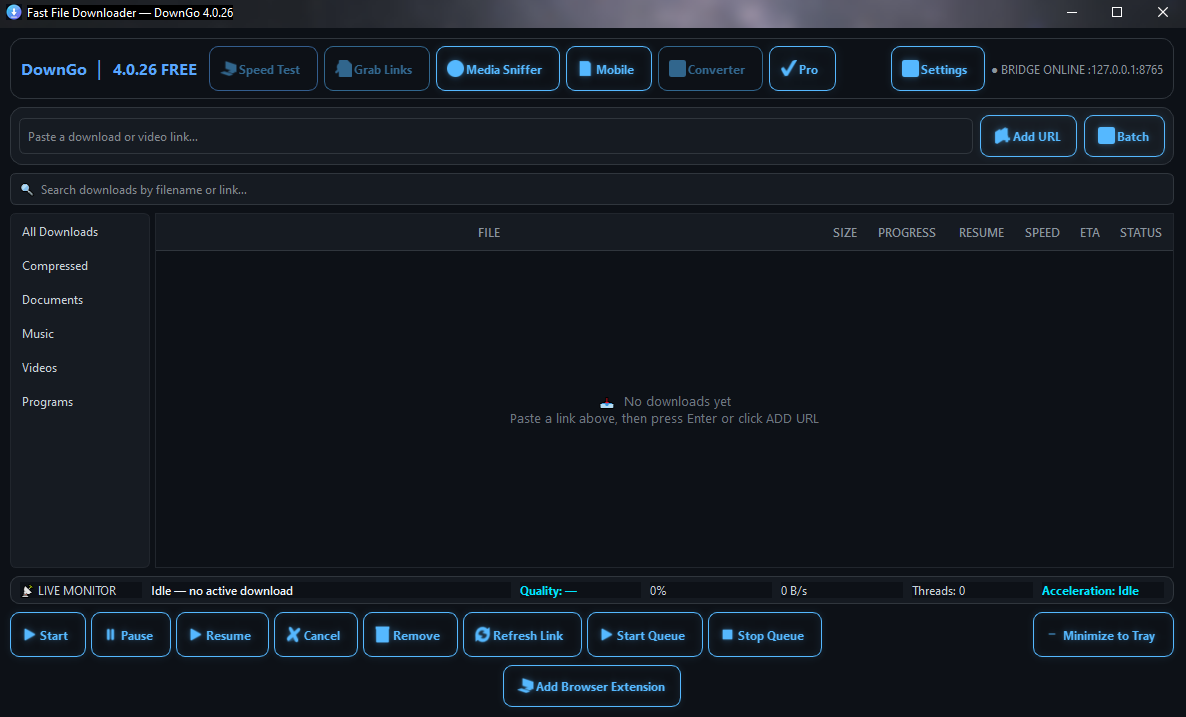Click Minimize to Tray
The height and width of the screenshot is (717, 1186).
[1103, 635]
